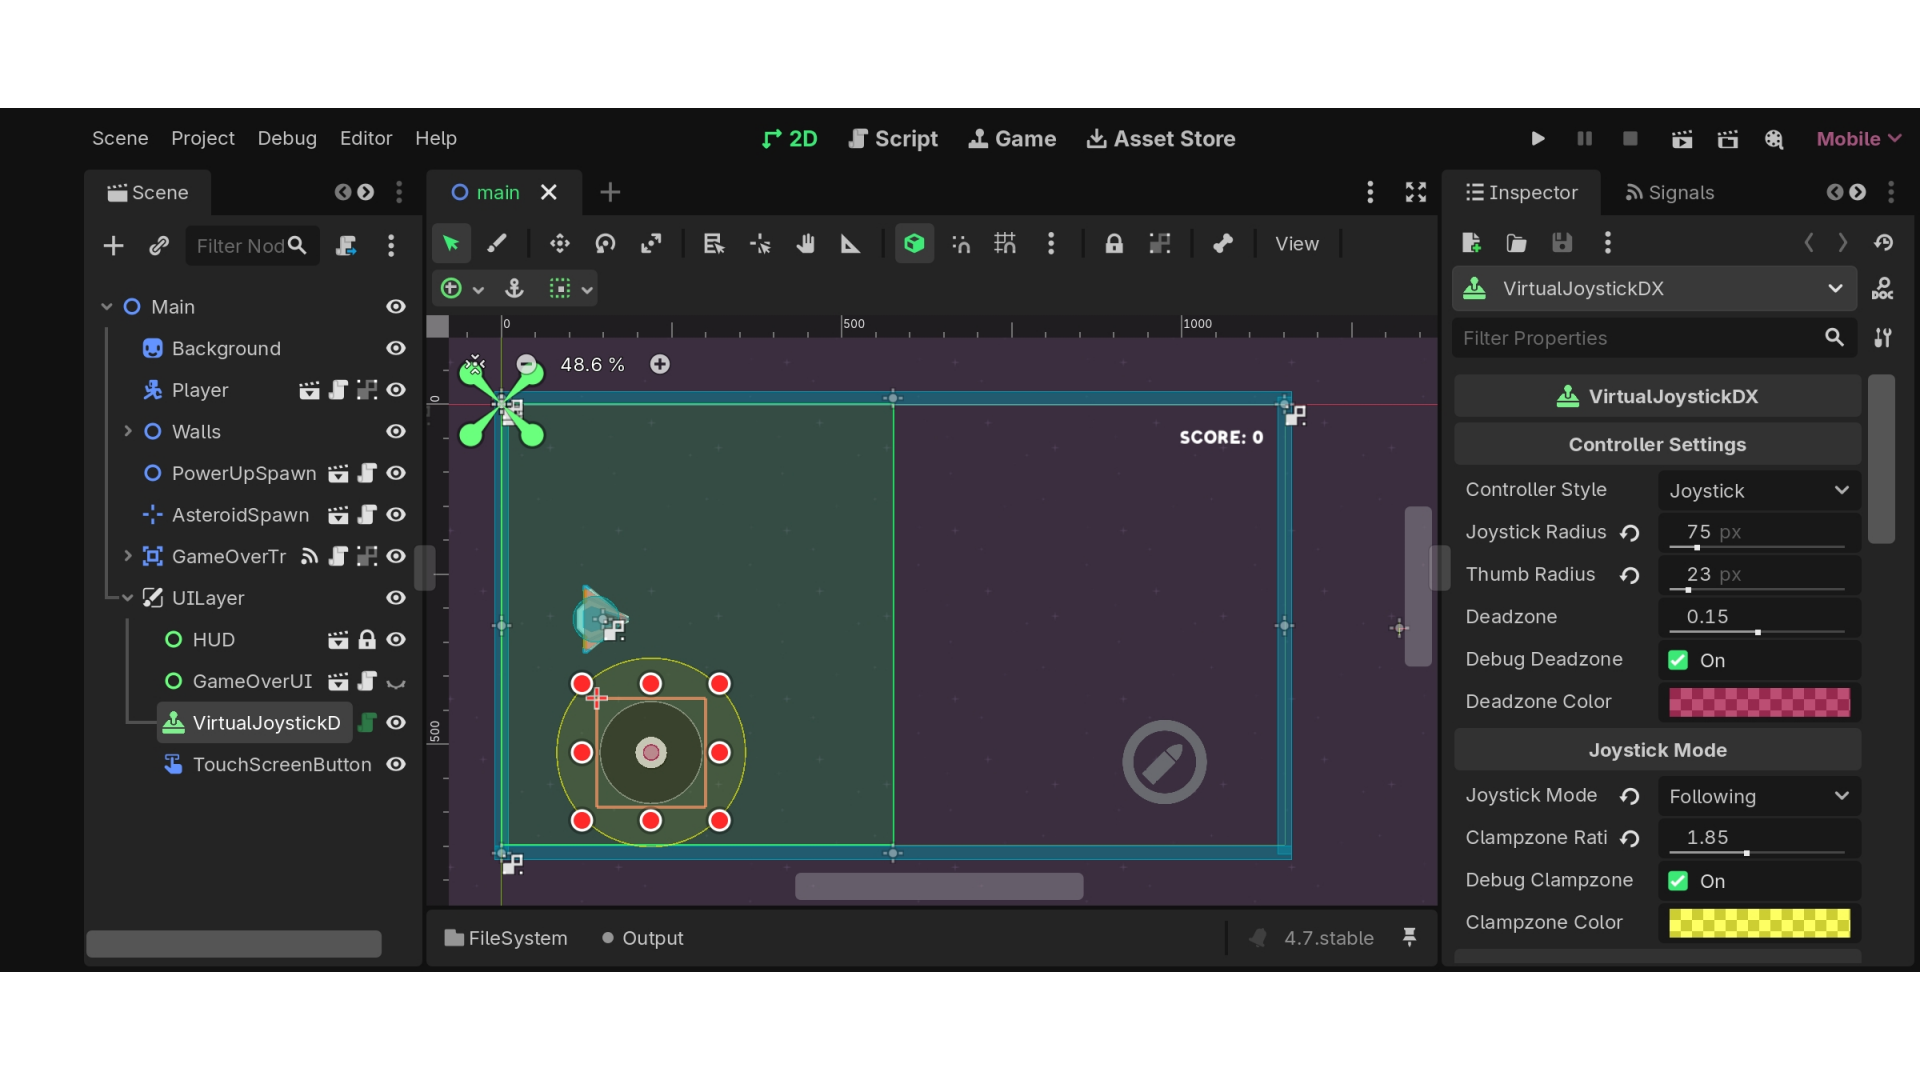Open the Debug menu
The image size is (1920, 1080).
[x=287, y=138]
